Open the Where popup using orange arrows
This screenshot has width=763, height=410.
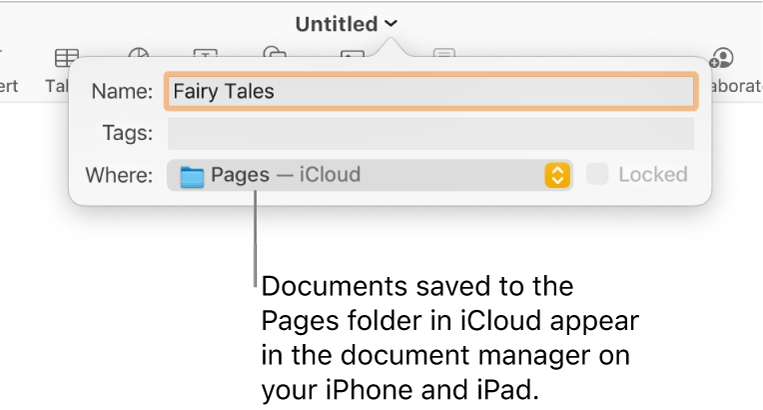tap(557, 176)
